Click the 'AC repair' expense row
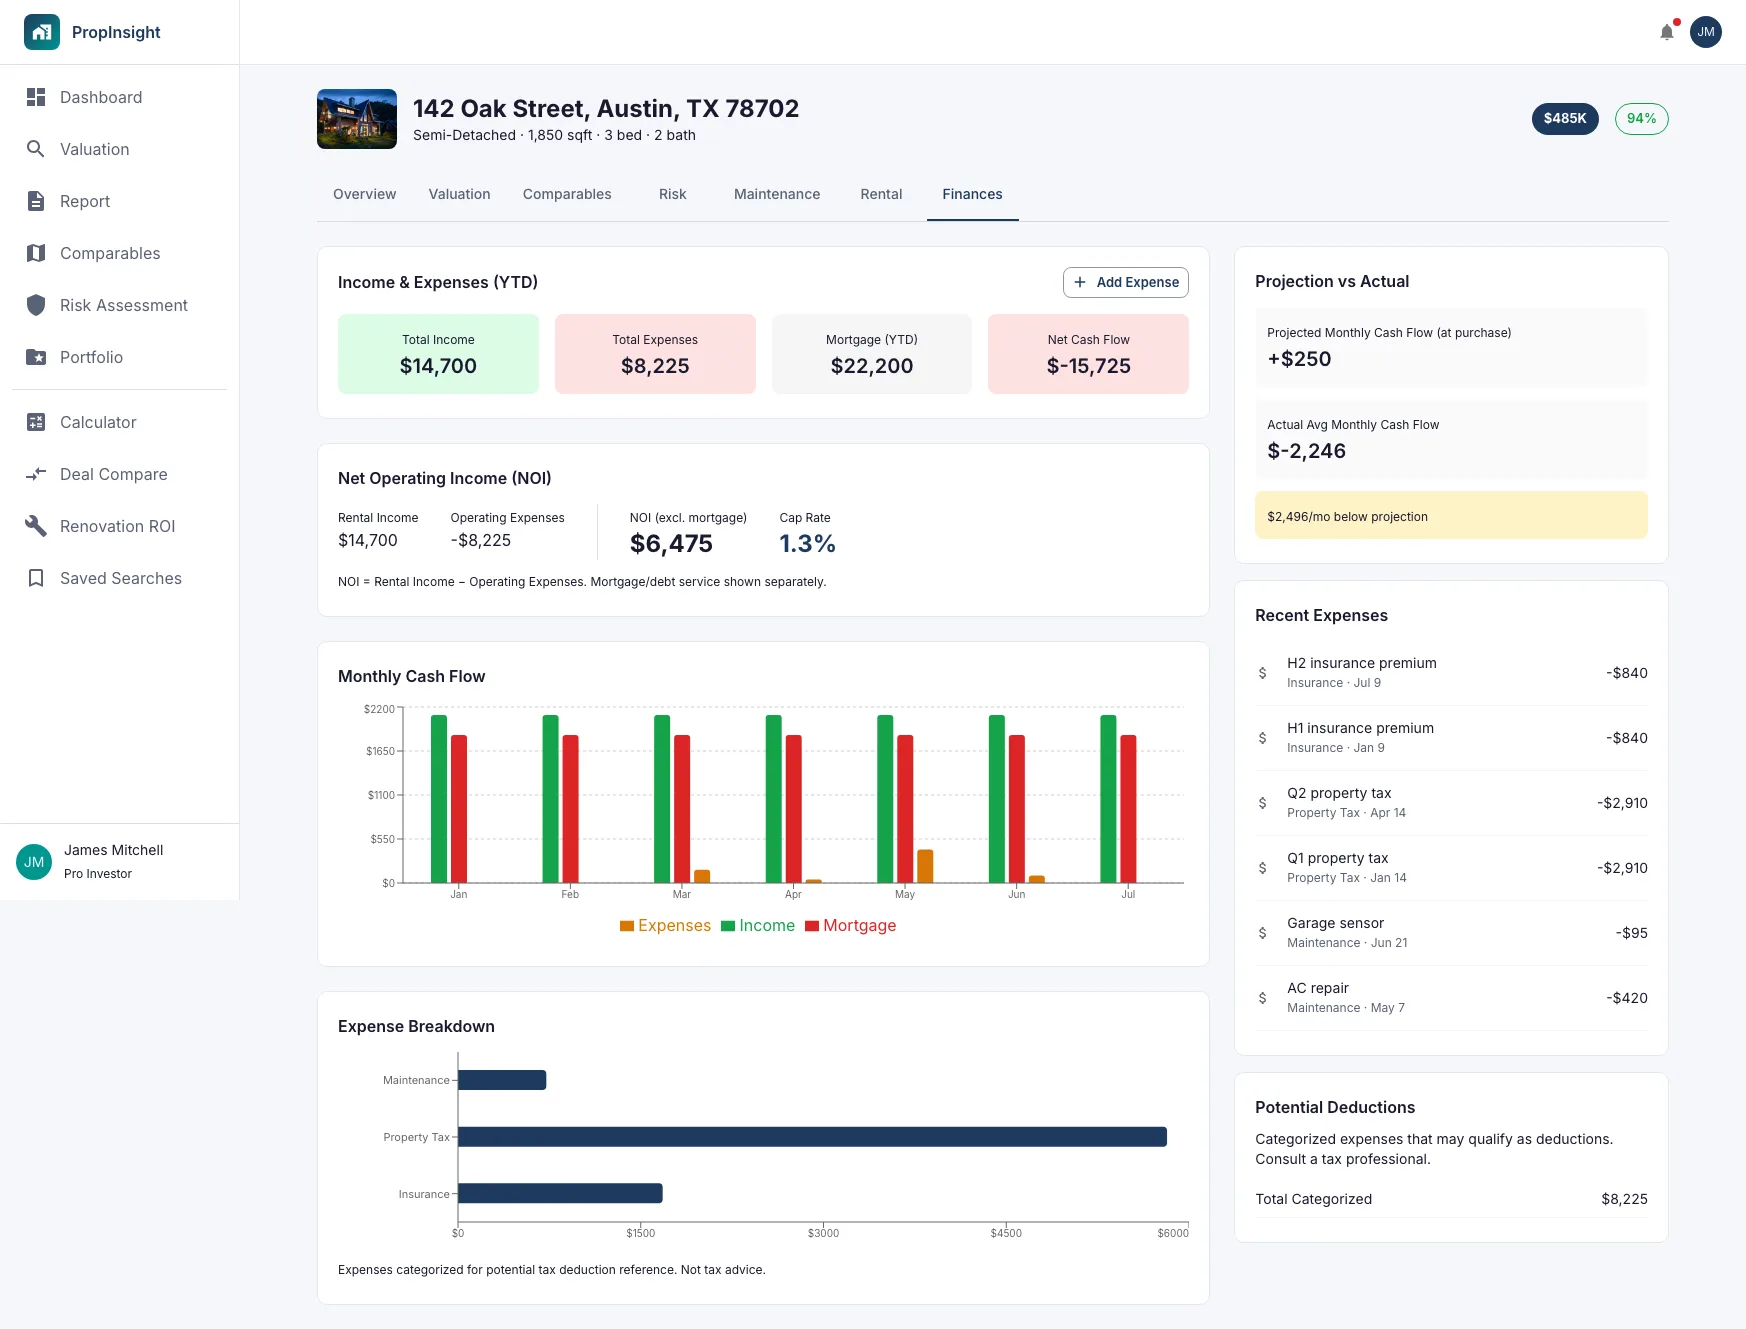The image size is (1746, 1329). pyautogui.click(x=1451, y=998)
